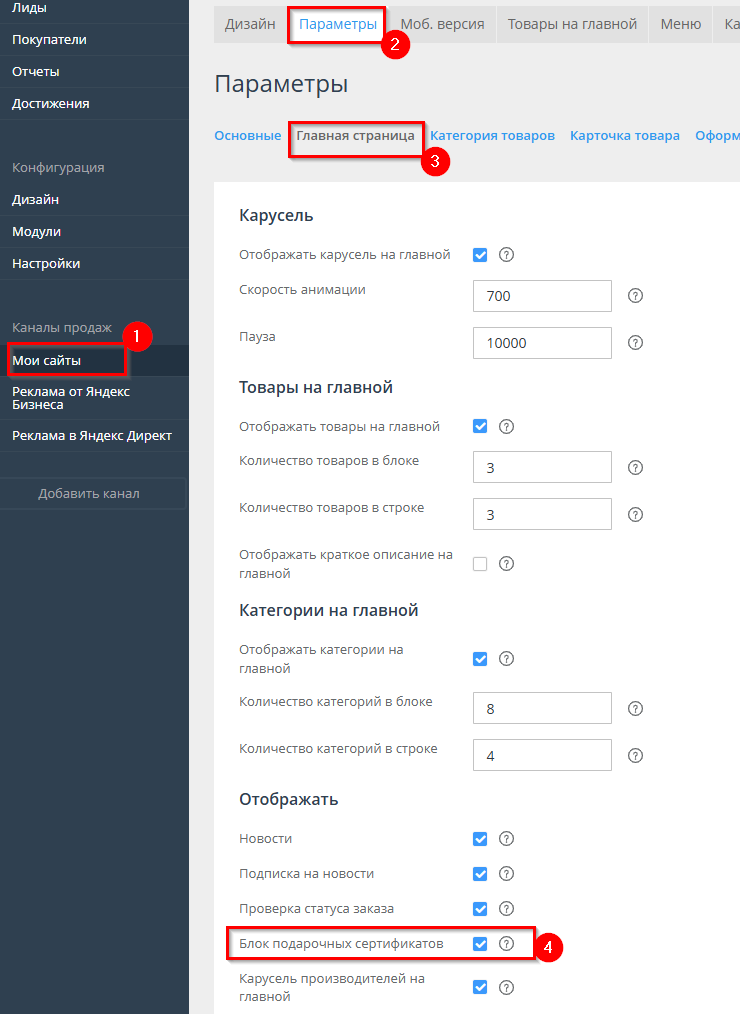Select Мои сайты in the sidebar

[x=47, y=360]
